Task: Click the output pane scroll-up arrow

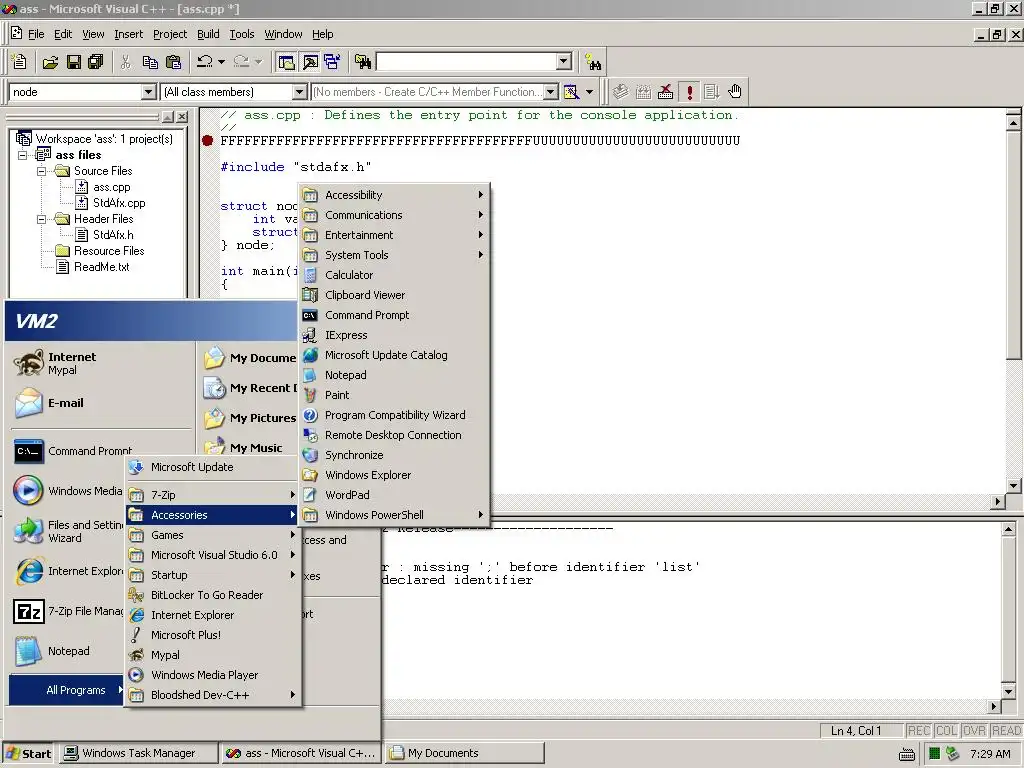Action: 1008,530
